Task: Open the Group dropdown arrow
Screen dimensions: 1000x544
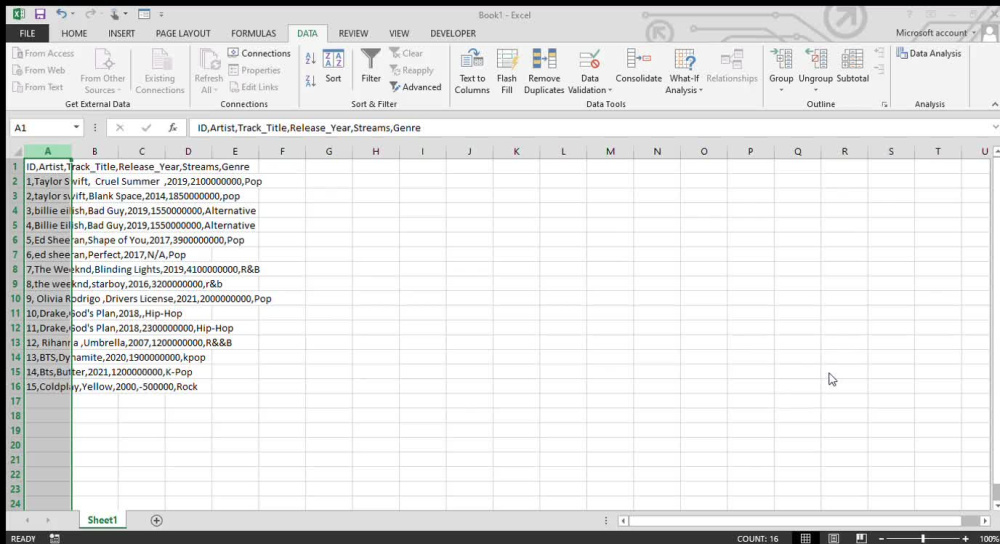Action: click(x=781, y=90)
